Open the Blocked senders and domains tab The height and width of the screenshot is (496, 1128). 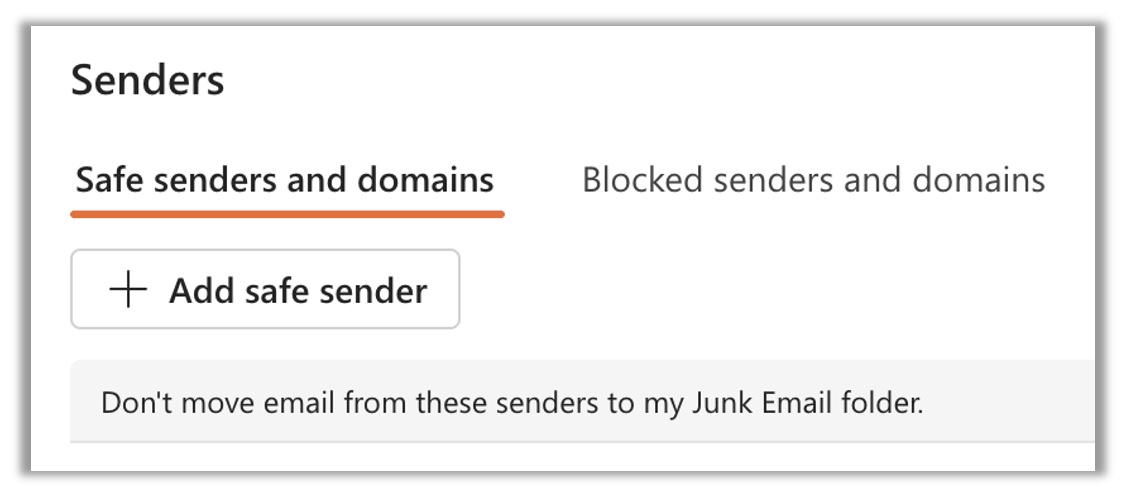(813, 180)
